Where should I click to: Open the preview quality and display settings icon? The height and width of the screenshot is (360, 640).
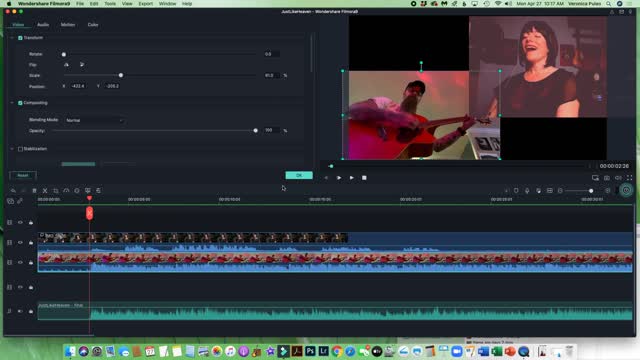pyautogui.click(x=596, y=178)
